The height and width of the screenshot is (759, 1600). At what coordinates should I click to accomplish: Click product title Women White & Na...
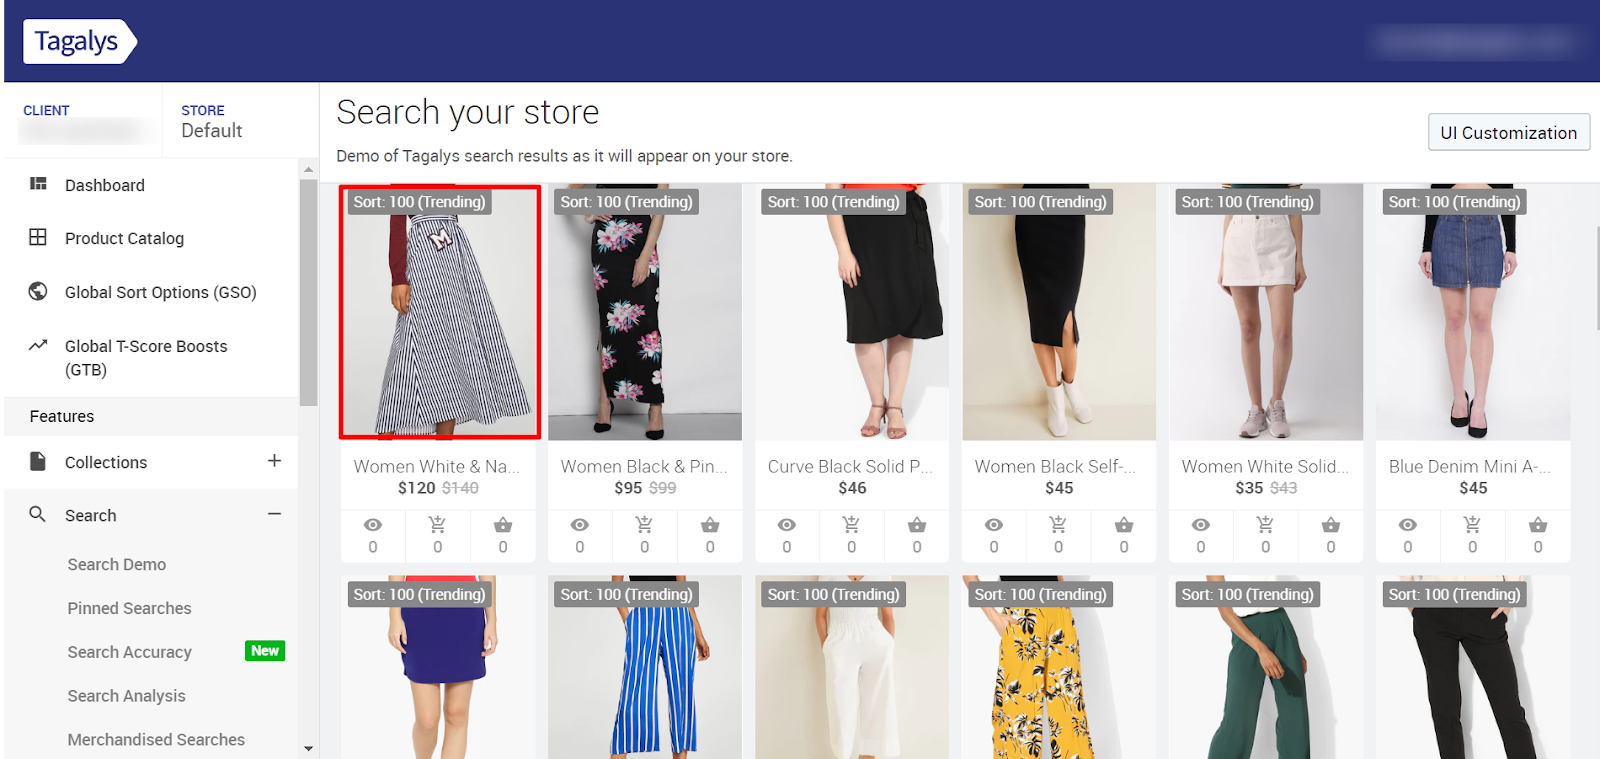[x=437, y=466]
